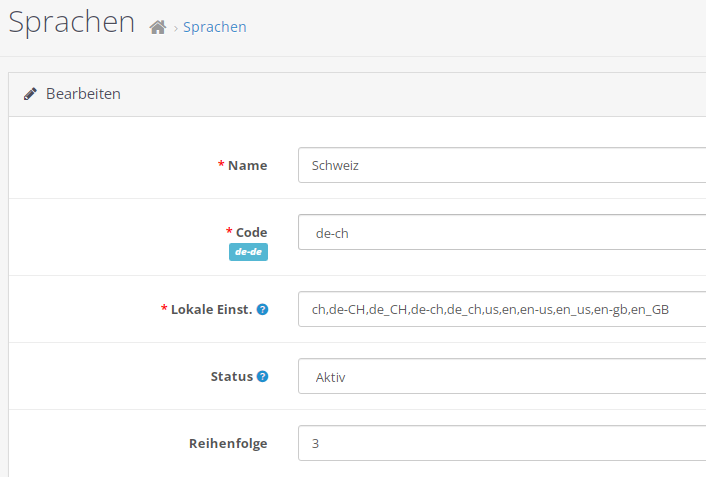Image resolution: width=706 pixels, height=477 pixels.
Task: Click the breadcrumb separator arrow after the home icon
Action: click(175, 28)
